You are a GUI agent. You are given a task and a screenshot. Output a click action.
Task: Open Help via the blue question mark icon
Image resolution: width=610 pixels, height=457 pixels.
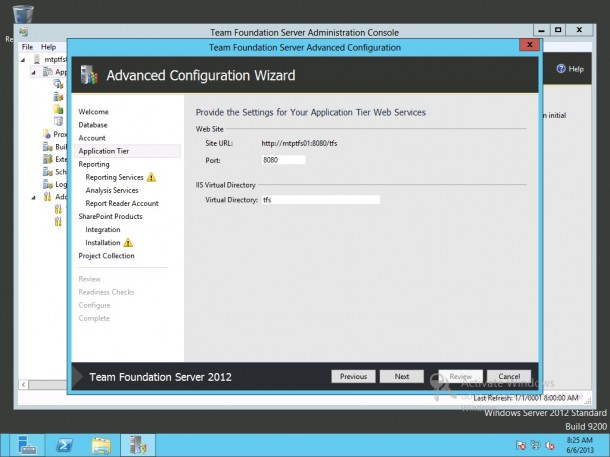[561, 69]
